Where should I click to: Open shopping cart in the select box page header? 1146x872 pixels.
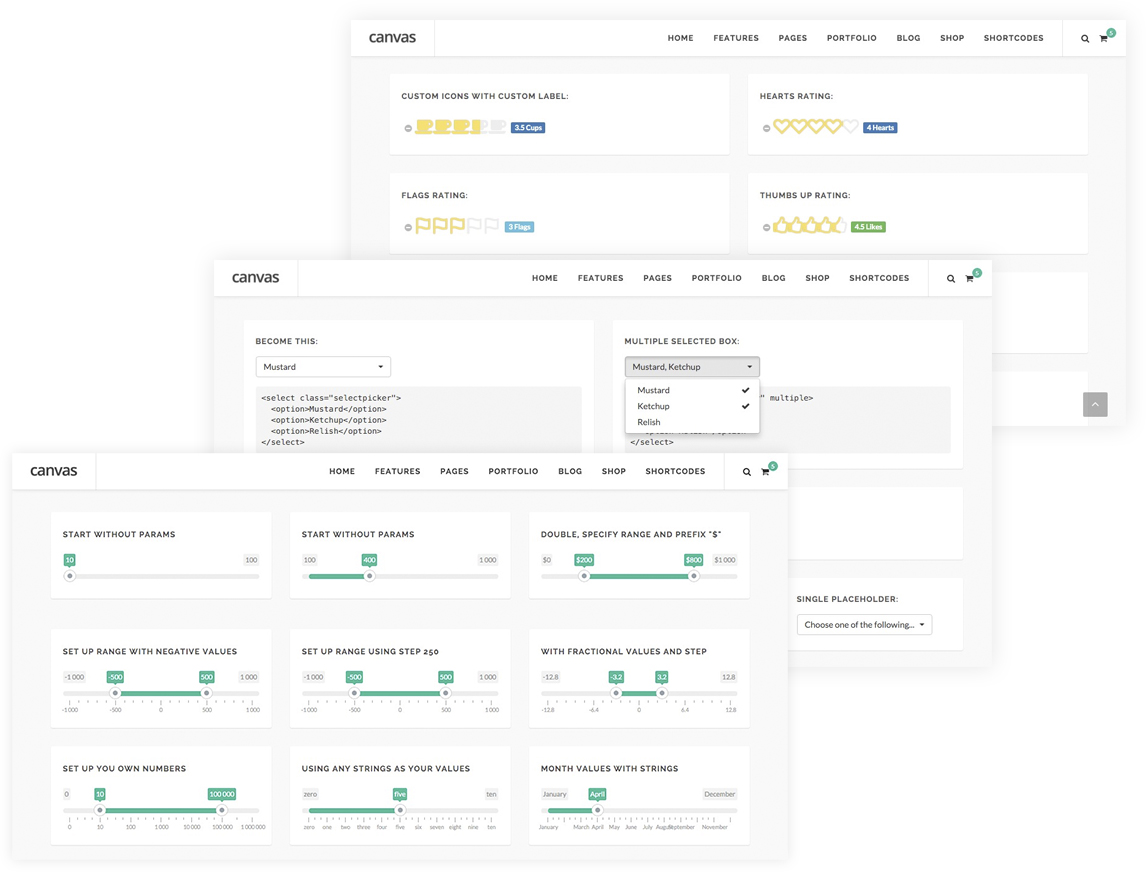click(969, 279)
